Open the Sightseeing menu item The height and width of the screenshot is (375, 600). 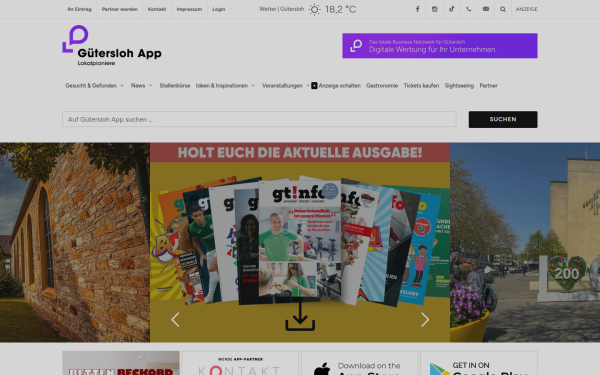[459, 85]
